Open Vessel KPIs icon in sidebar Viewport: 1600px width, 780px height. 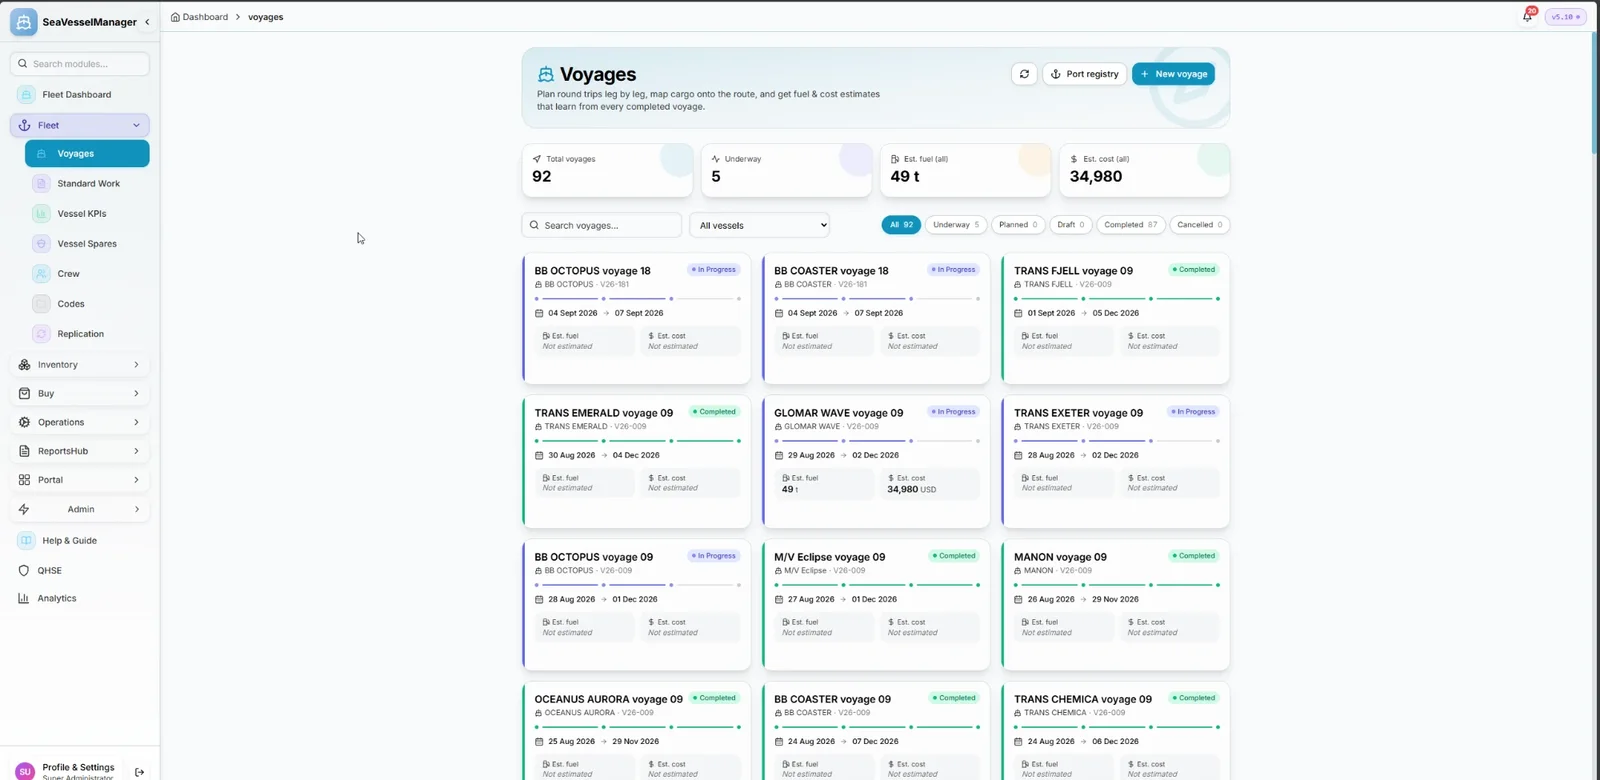click(41, 214)
